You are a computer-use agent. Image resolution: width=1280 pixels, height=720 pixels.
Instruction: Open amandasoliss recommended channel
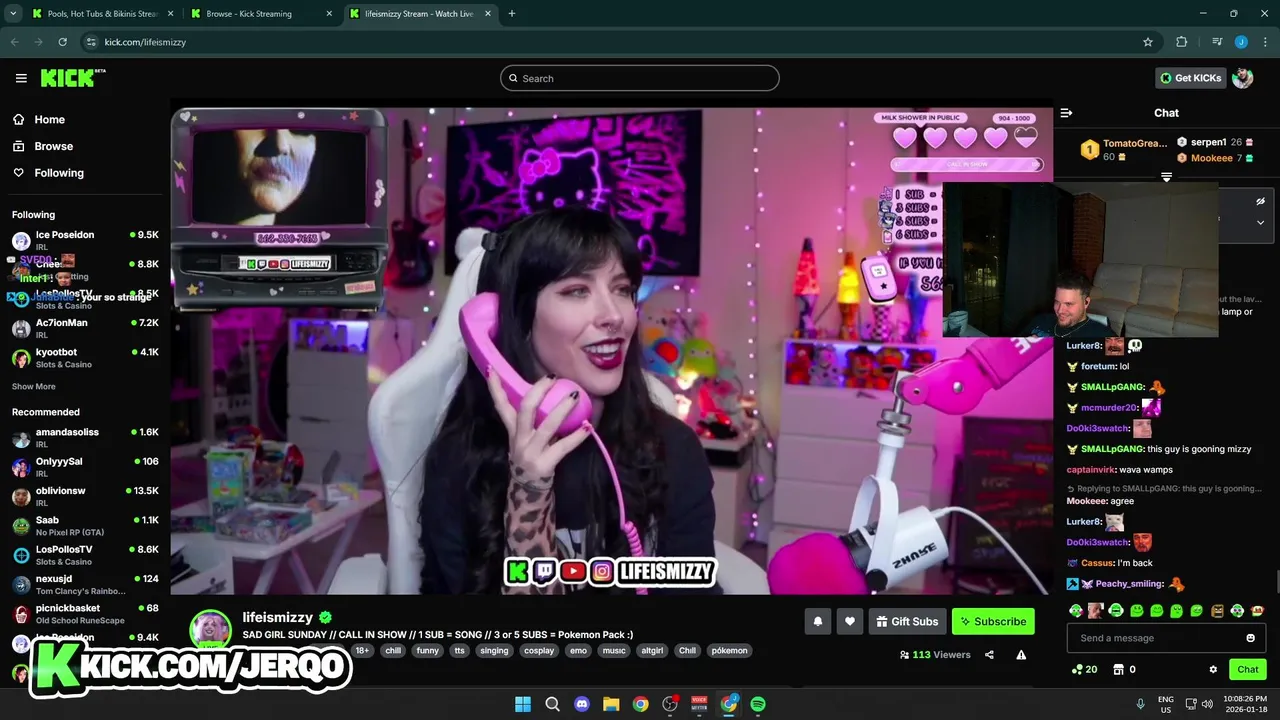click(85, 438)
